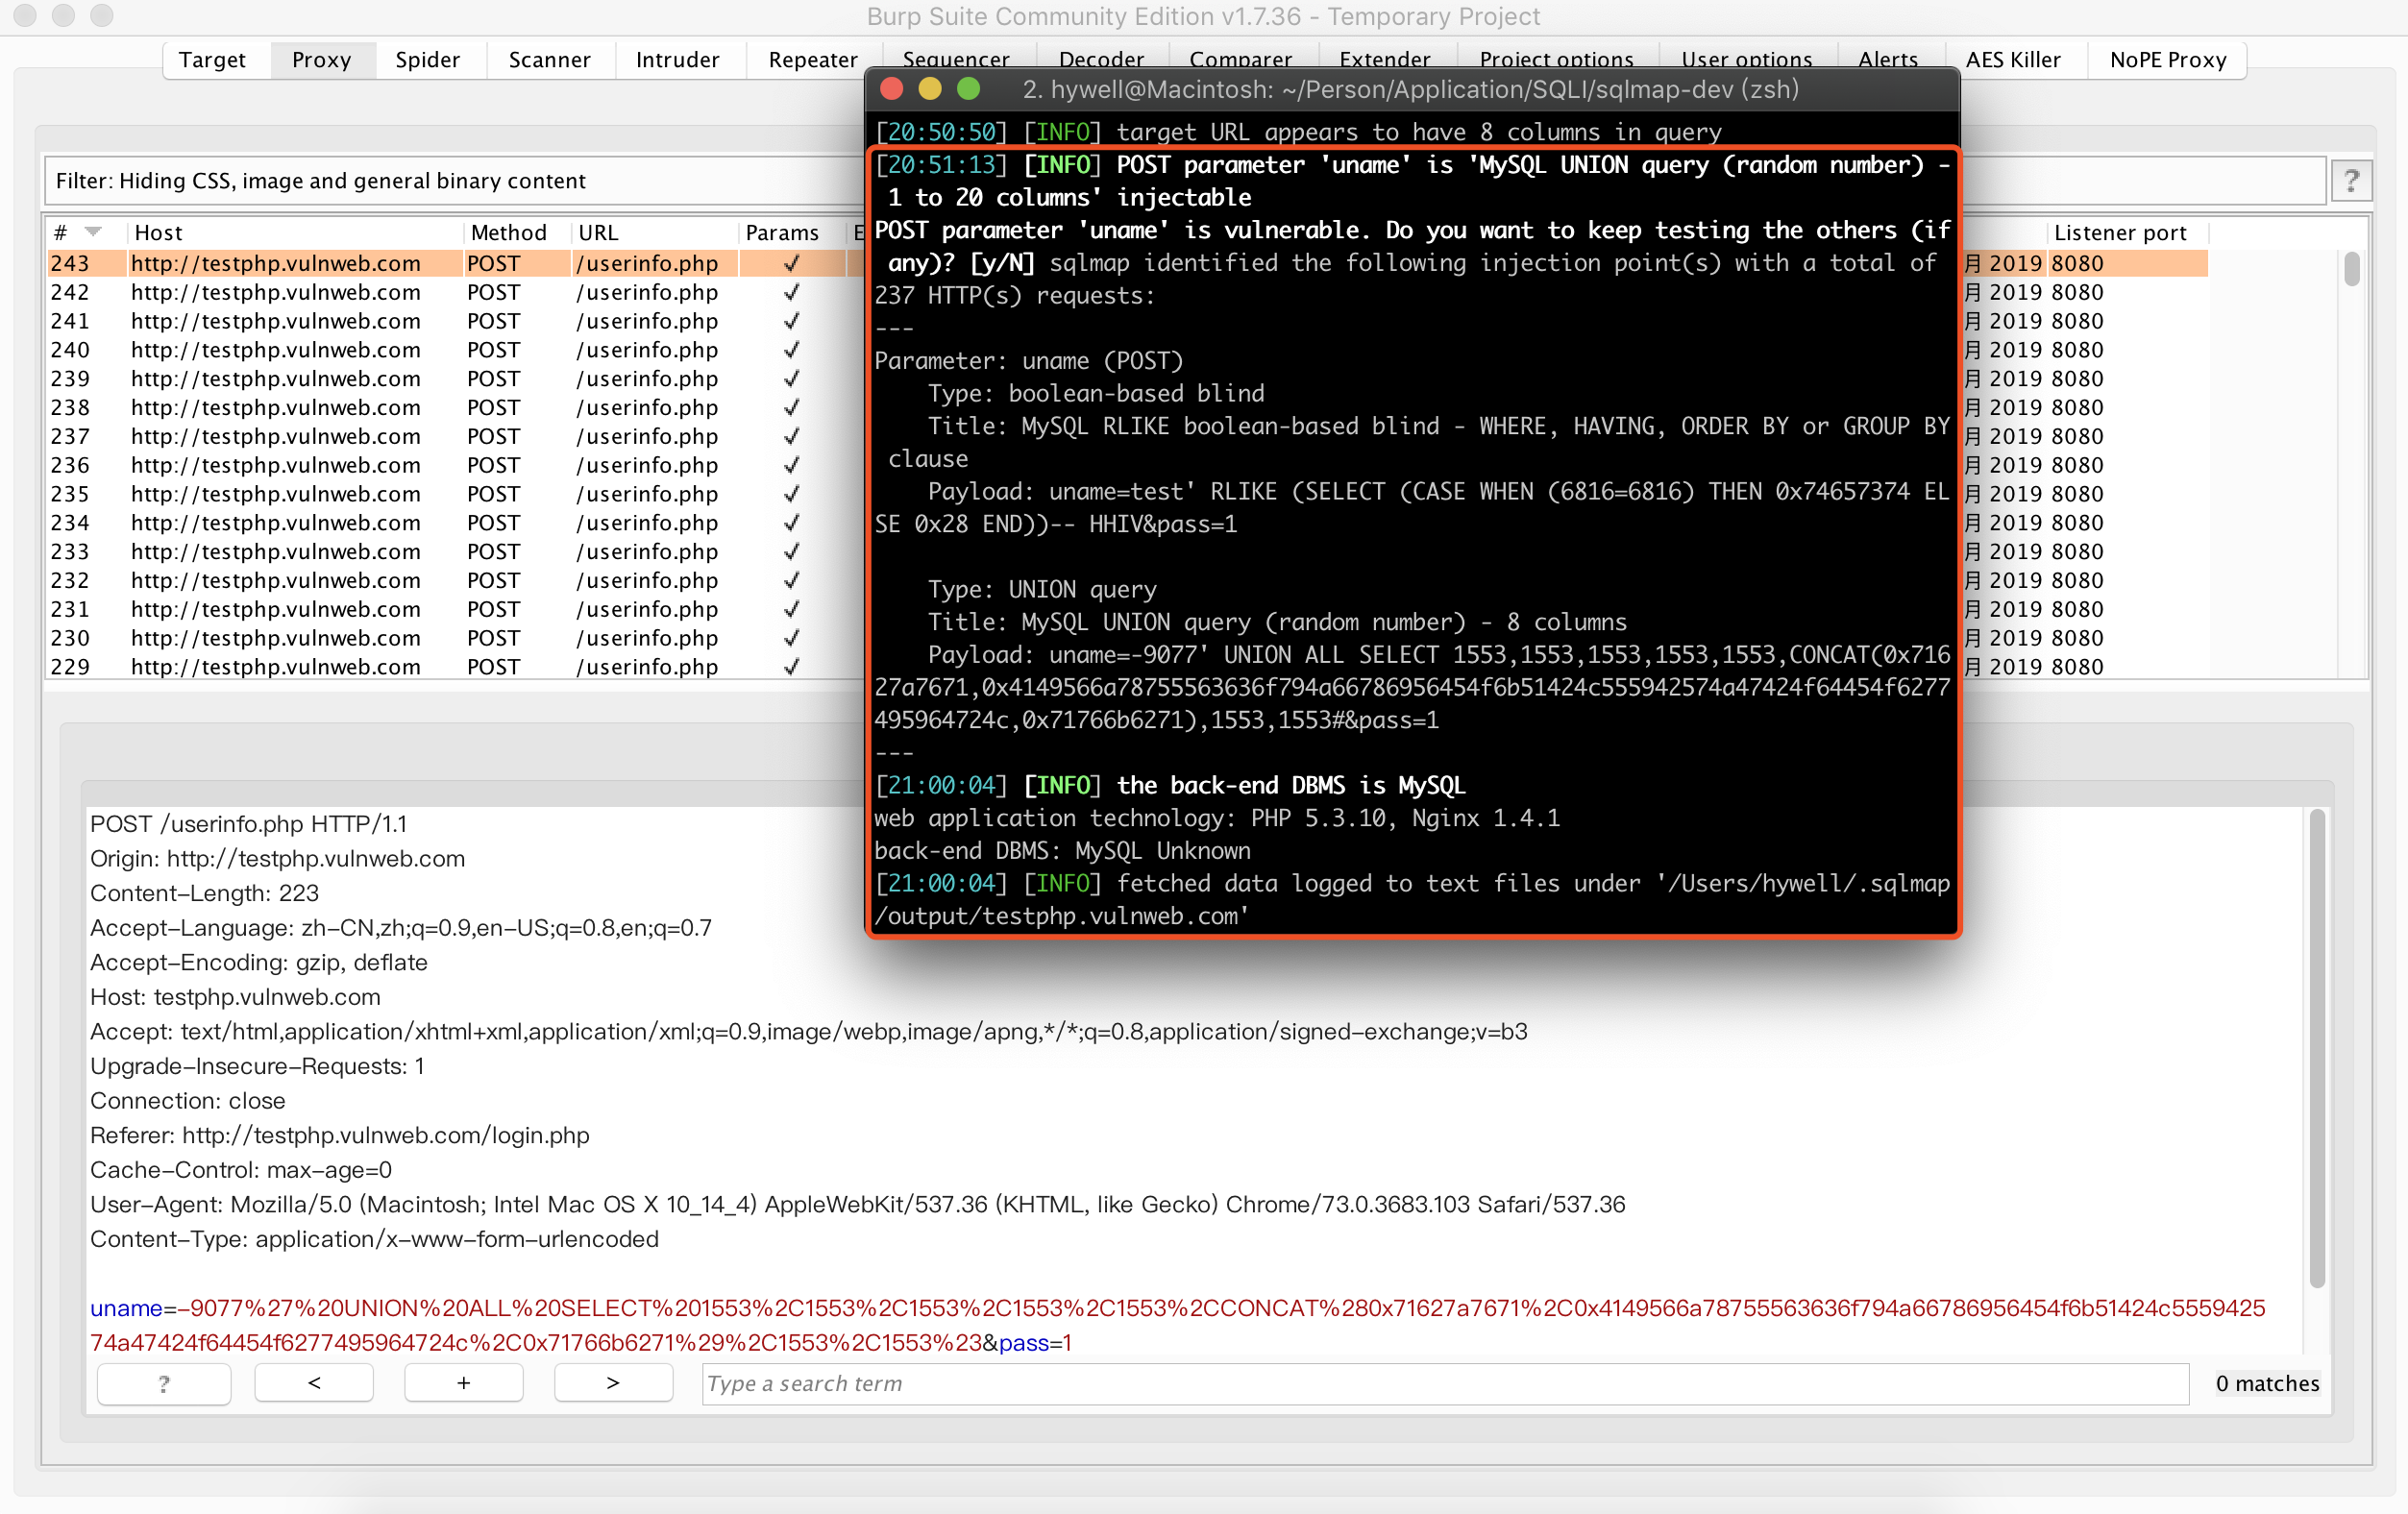Click the sort arrow in # column

click(x=94, y=232)
